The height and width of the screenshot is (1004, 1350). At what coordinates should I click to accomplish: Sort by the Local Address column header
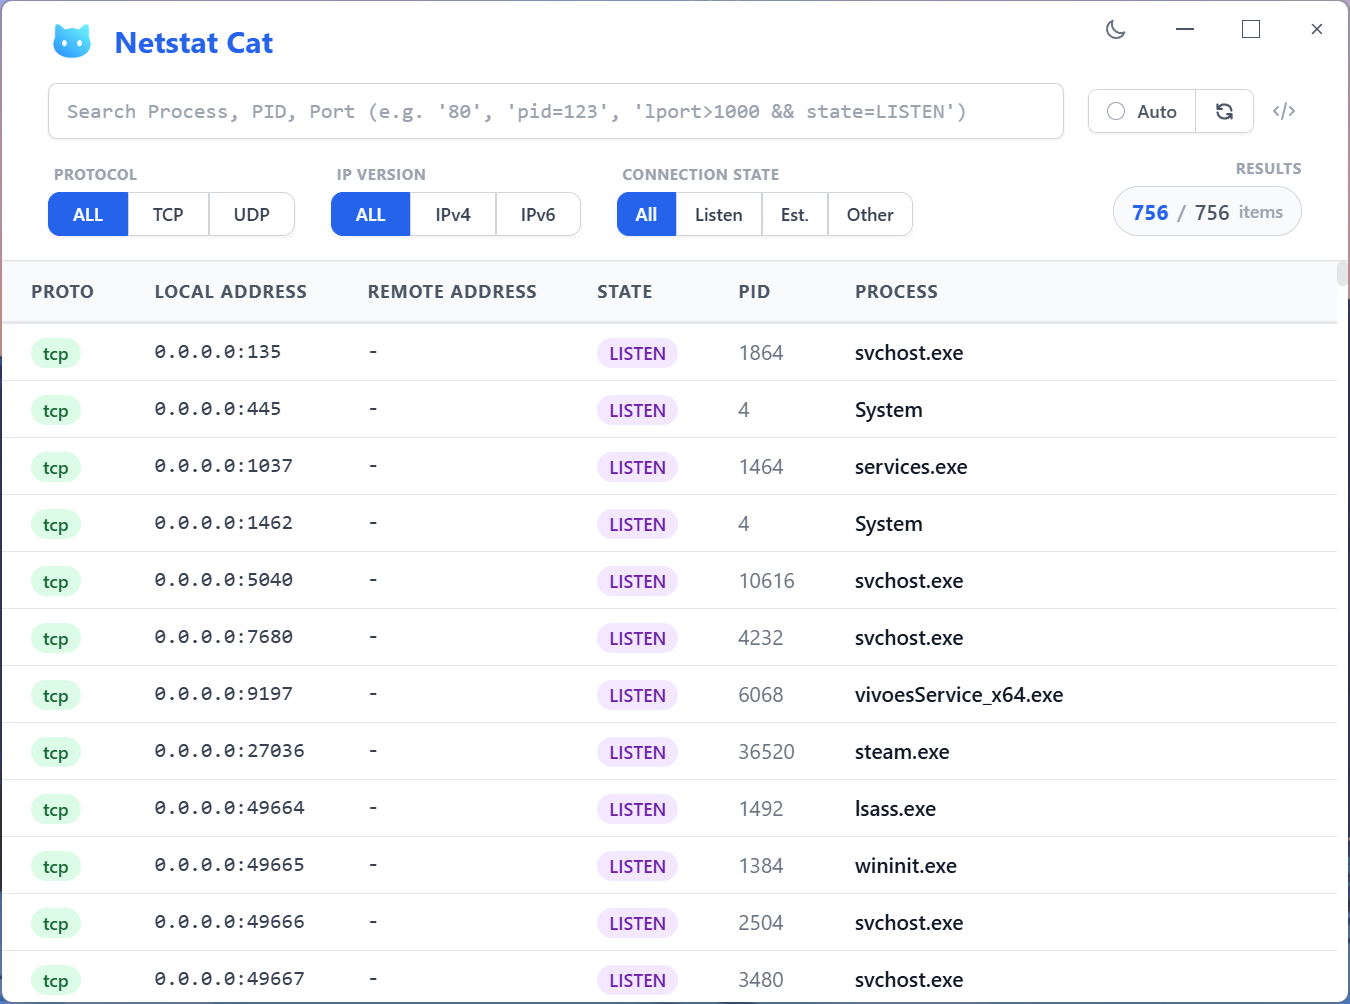pos(230,291)
